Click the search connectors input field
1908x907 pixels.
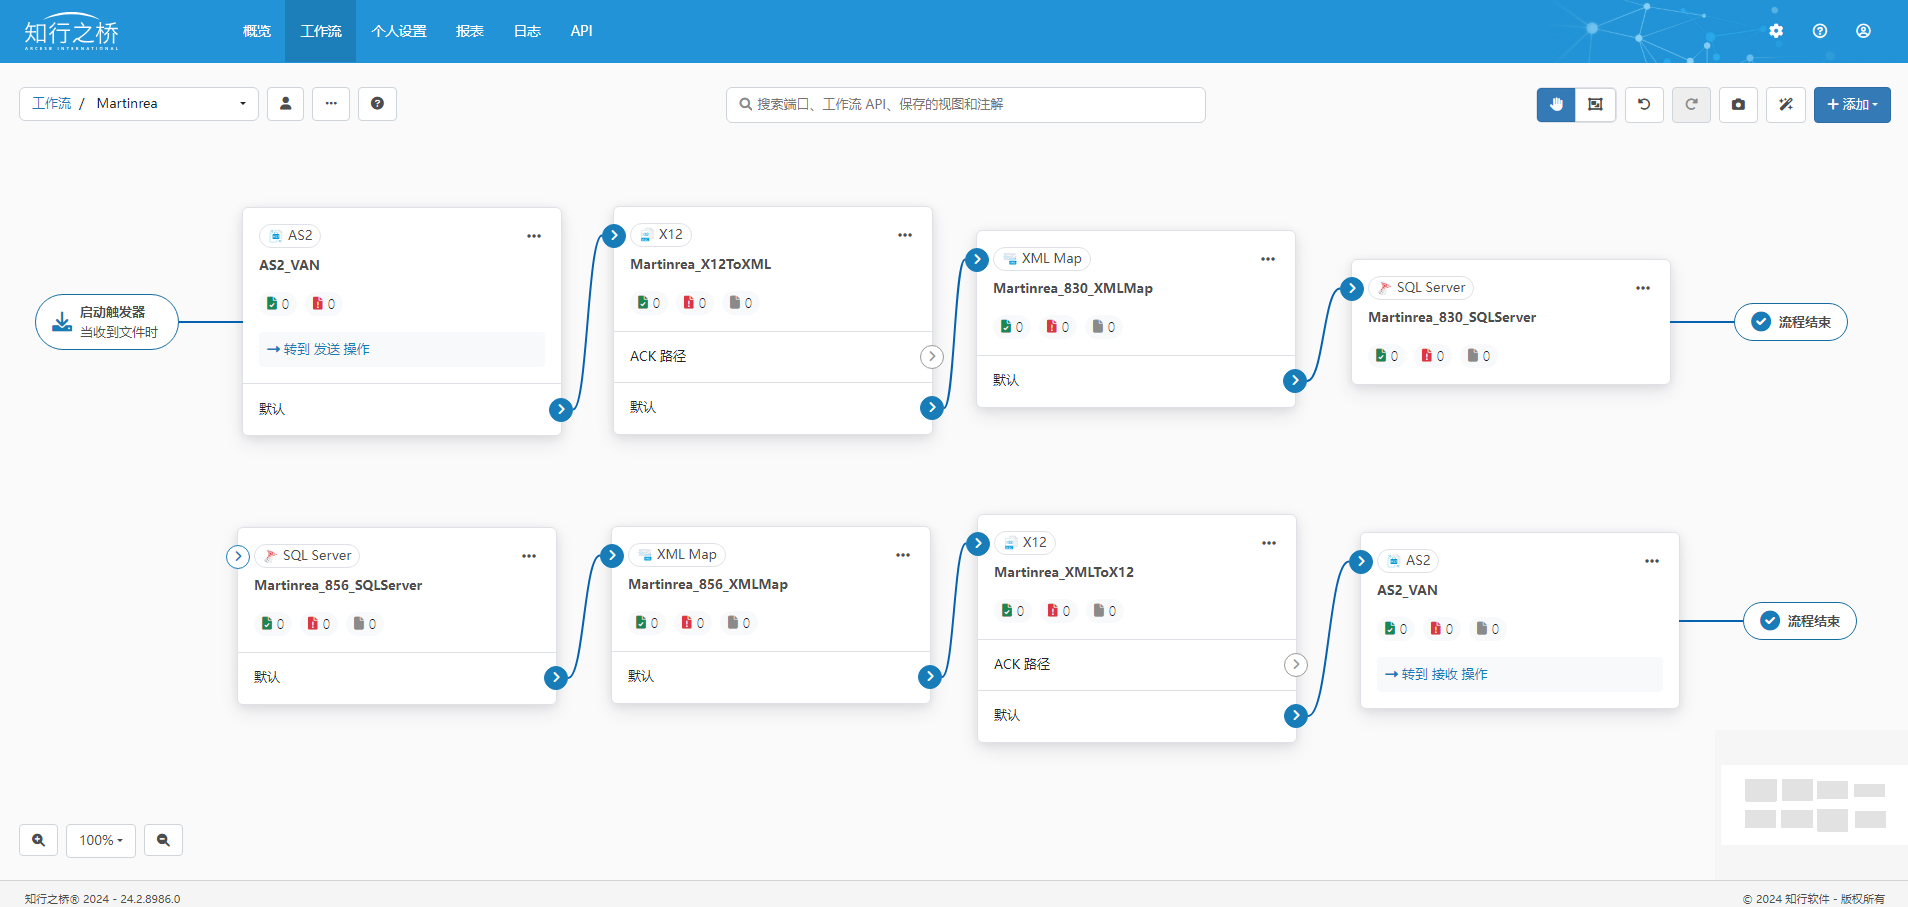pyautogui.click(x=965, y=105)
